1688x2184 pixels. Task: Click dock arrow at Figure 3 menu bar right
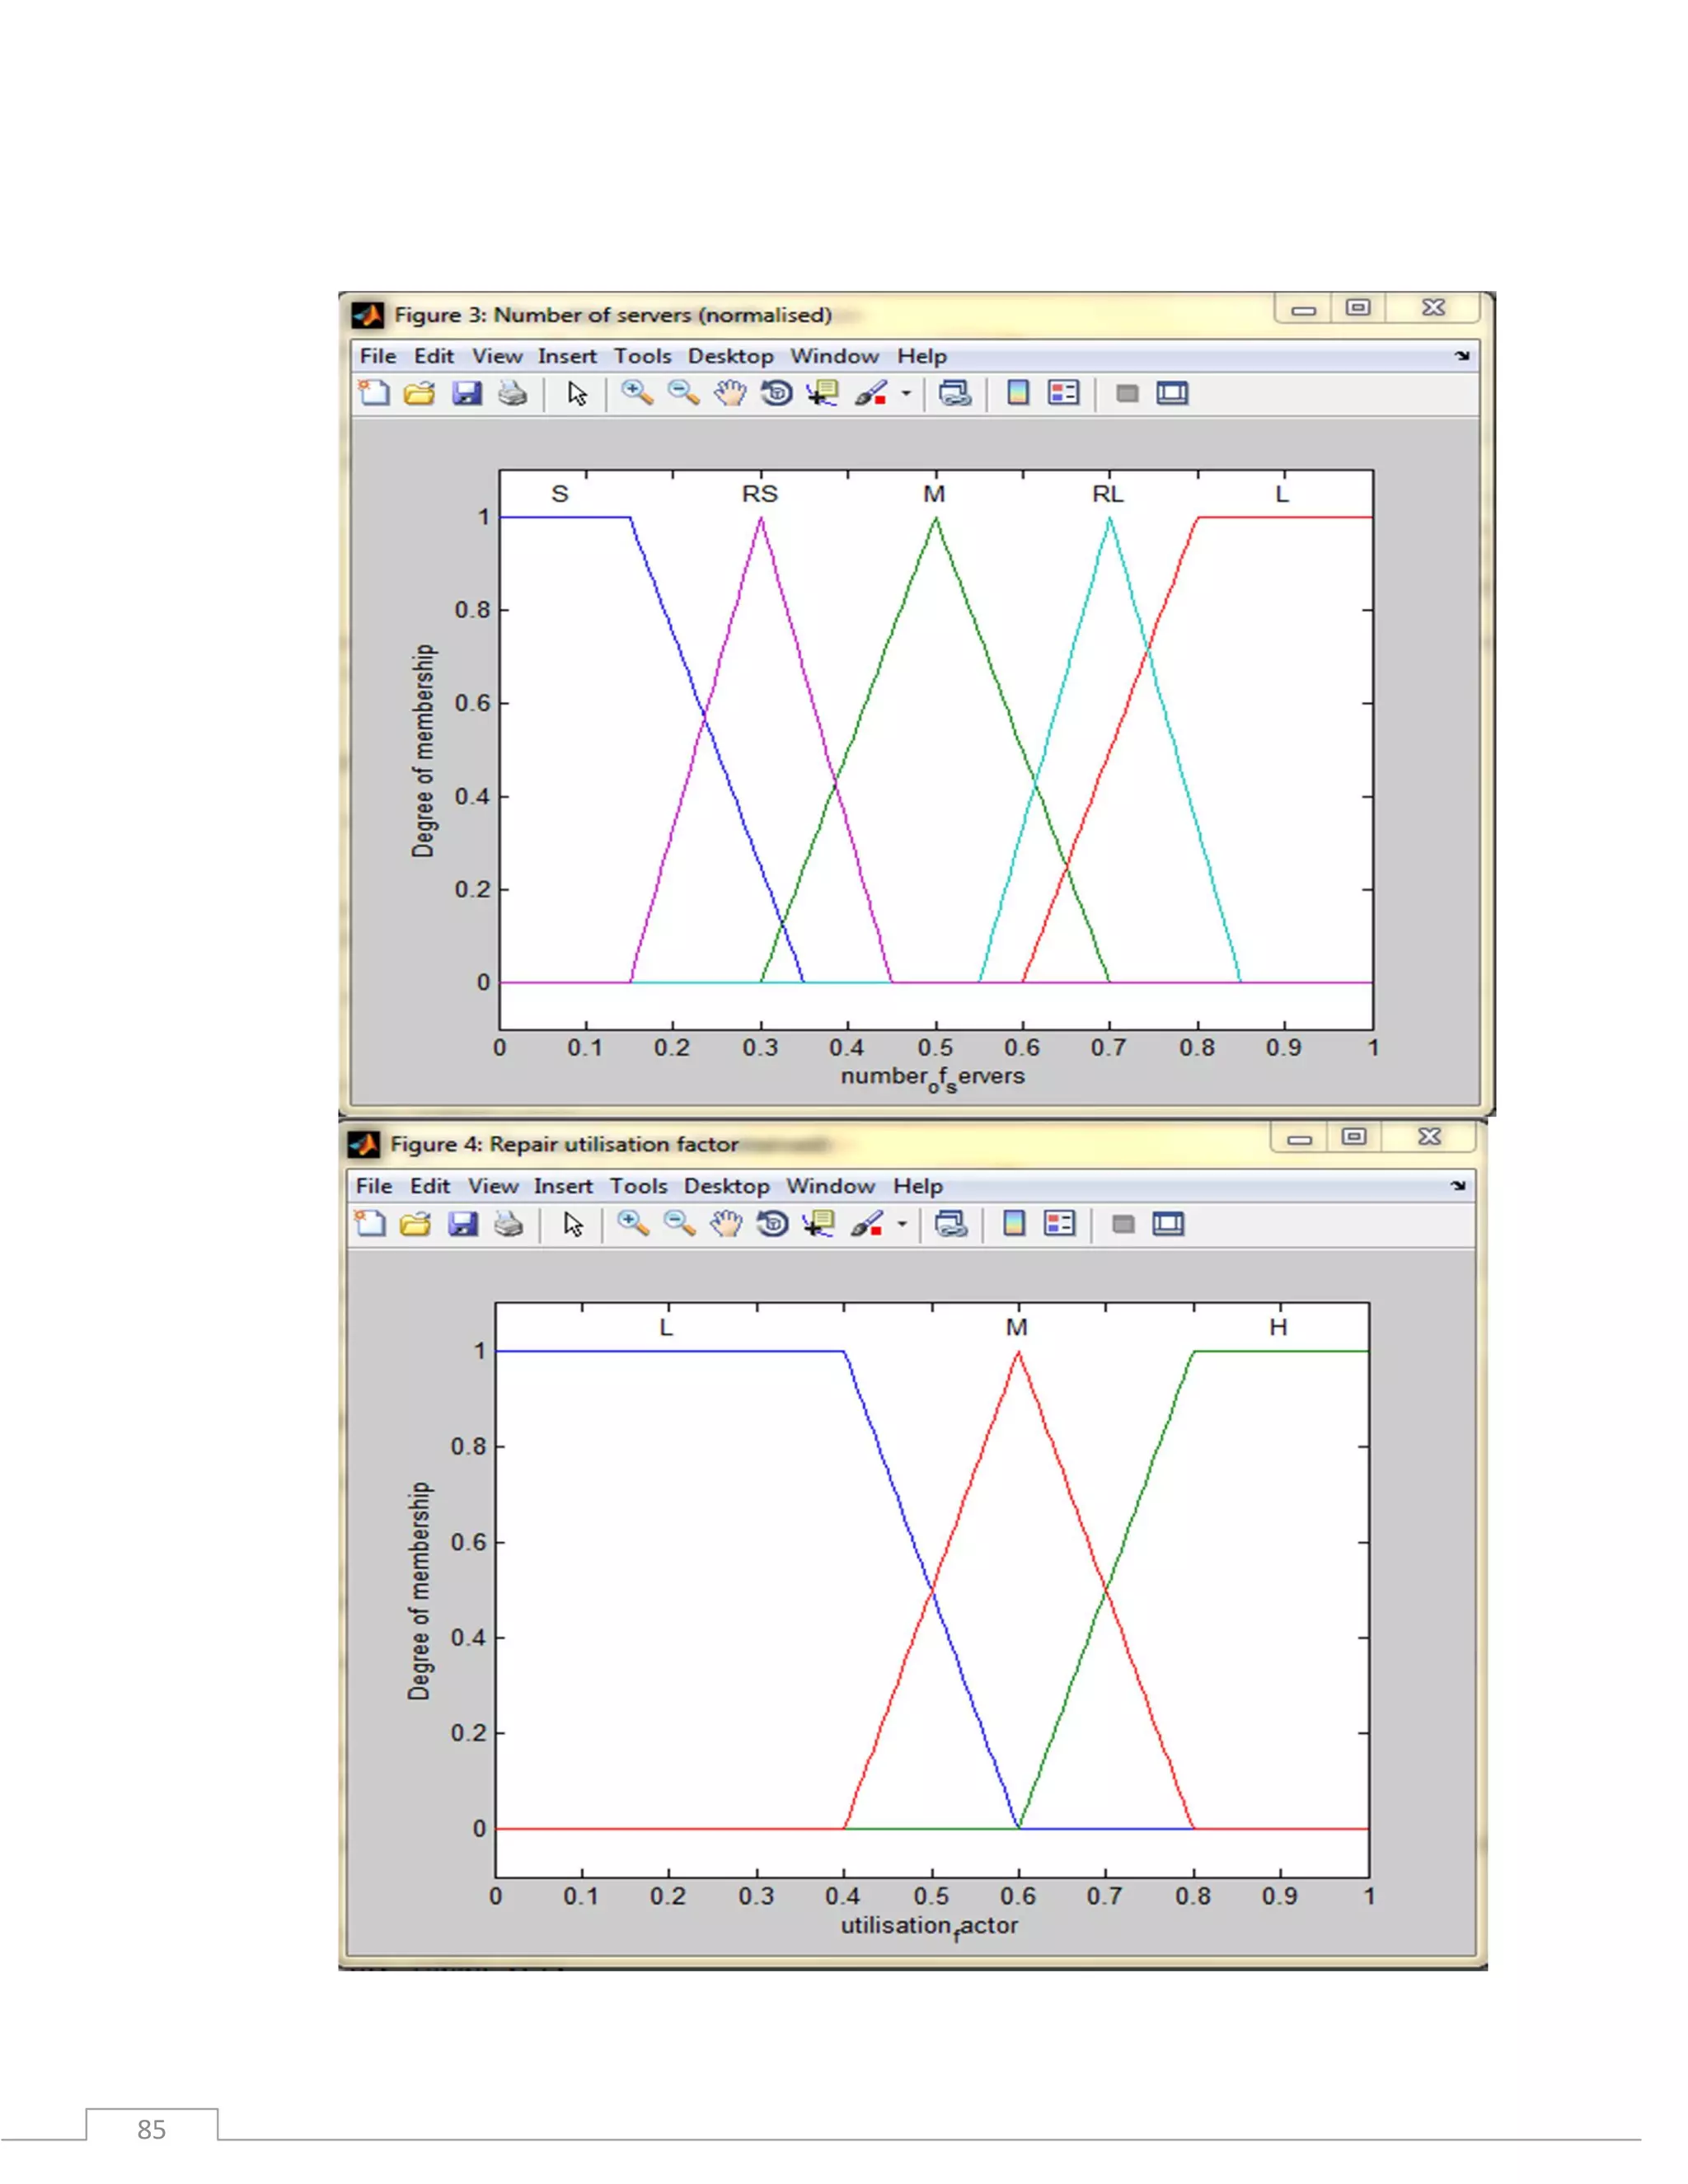coord(1462,356)
